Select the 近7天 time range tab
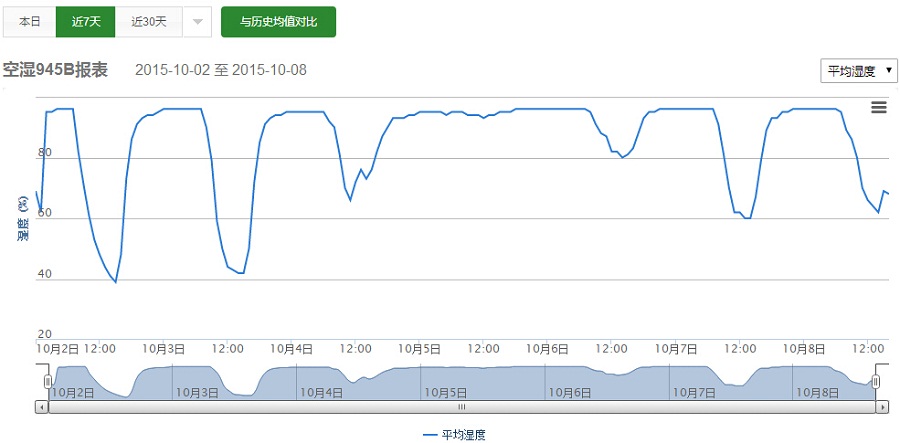 tap(86, 22)
